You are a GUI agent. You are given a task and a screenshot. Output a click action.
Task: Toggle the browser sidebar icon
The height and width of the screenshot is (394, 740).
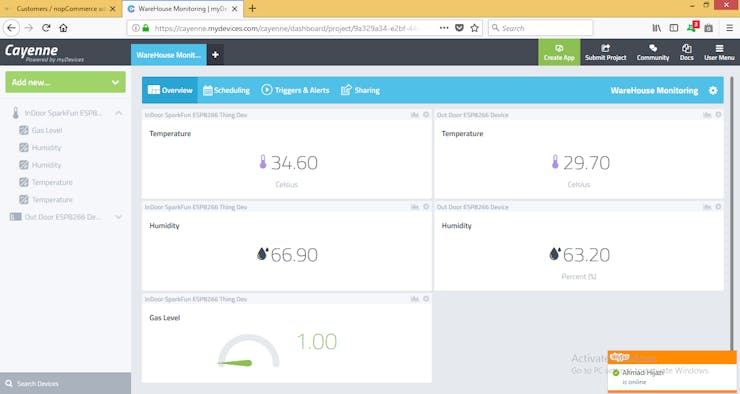pyautogui.click(x=674, y=28)
